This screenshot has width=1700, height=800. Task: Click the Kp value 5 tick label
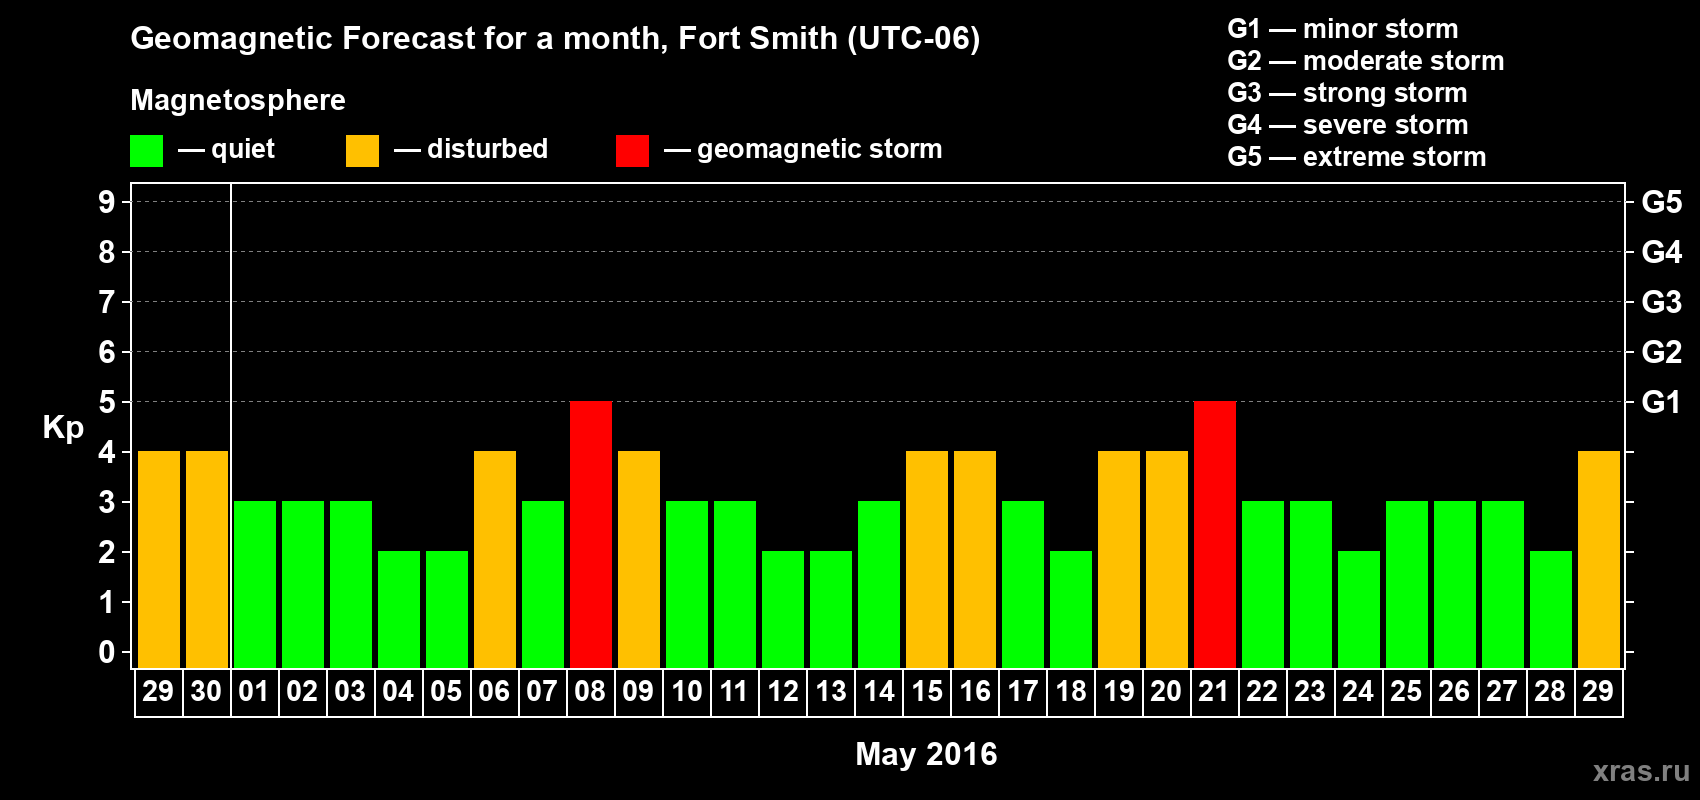coord(107,402)
